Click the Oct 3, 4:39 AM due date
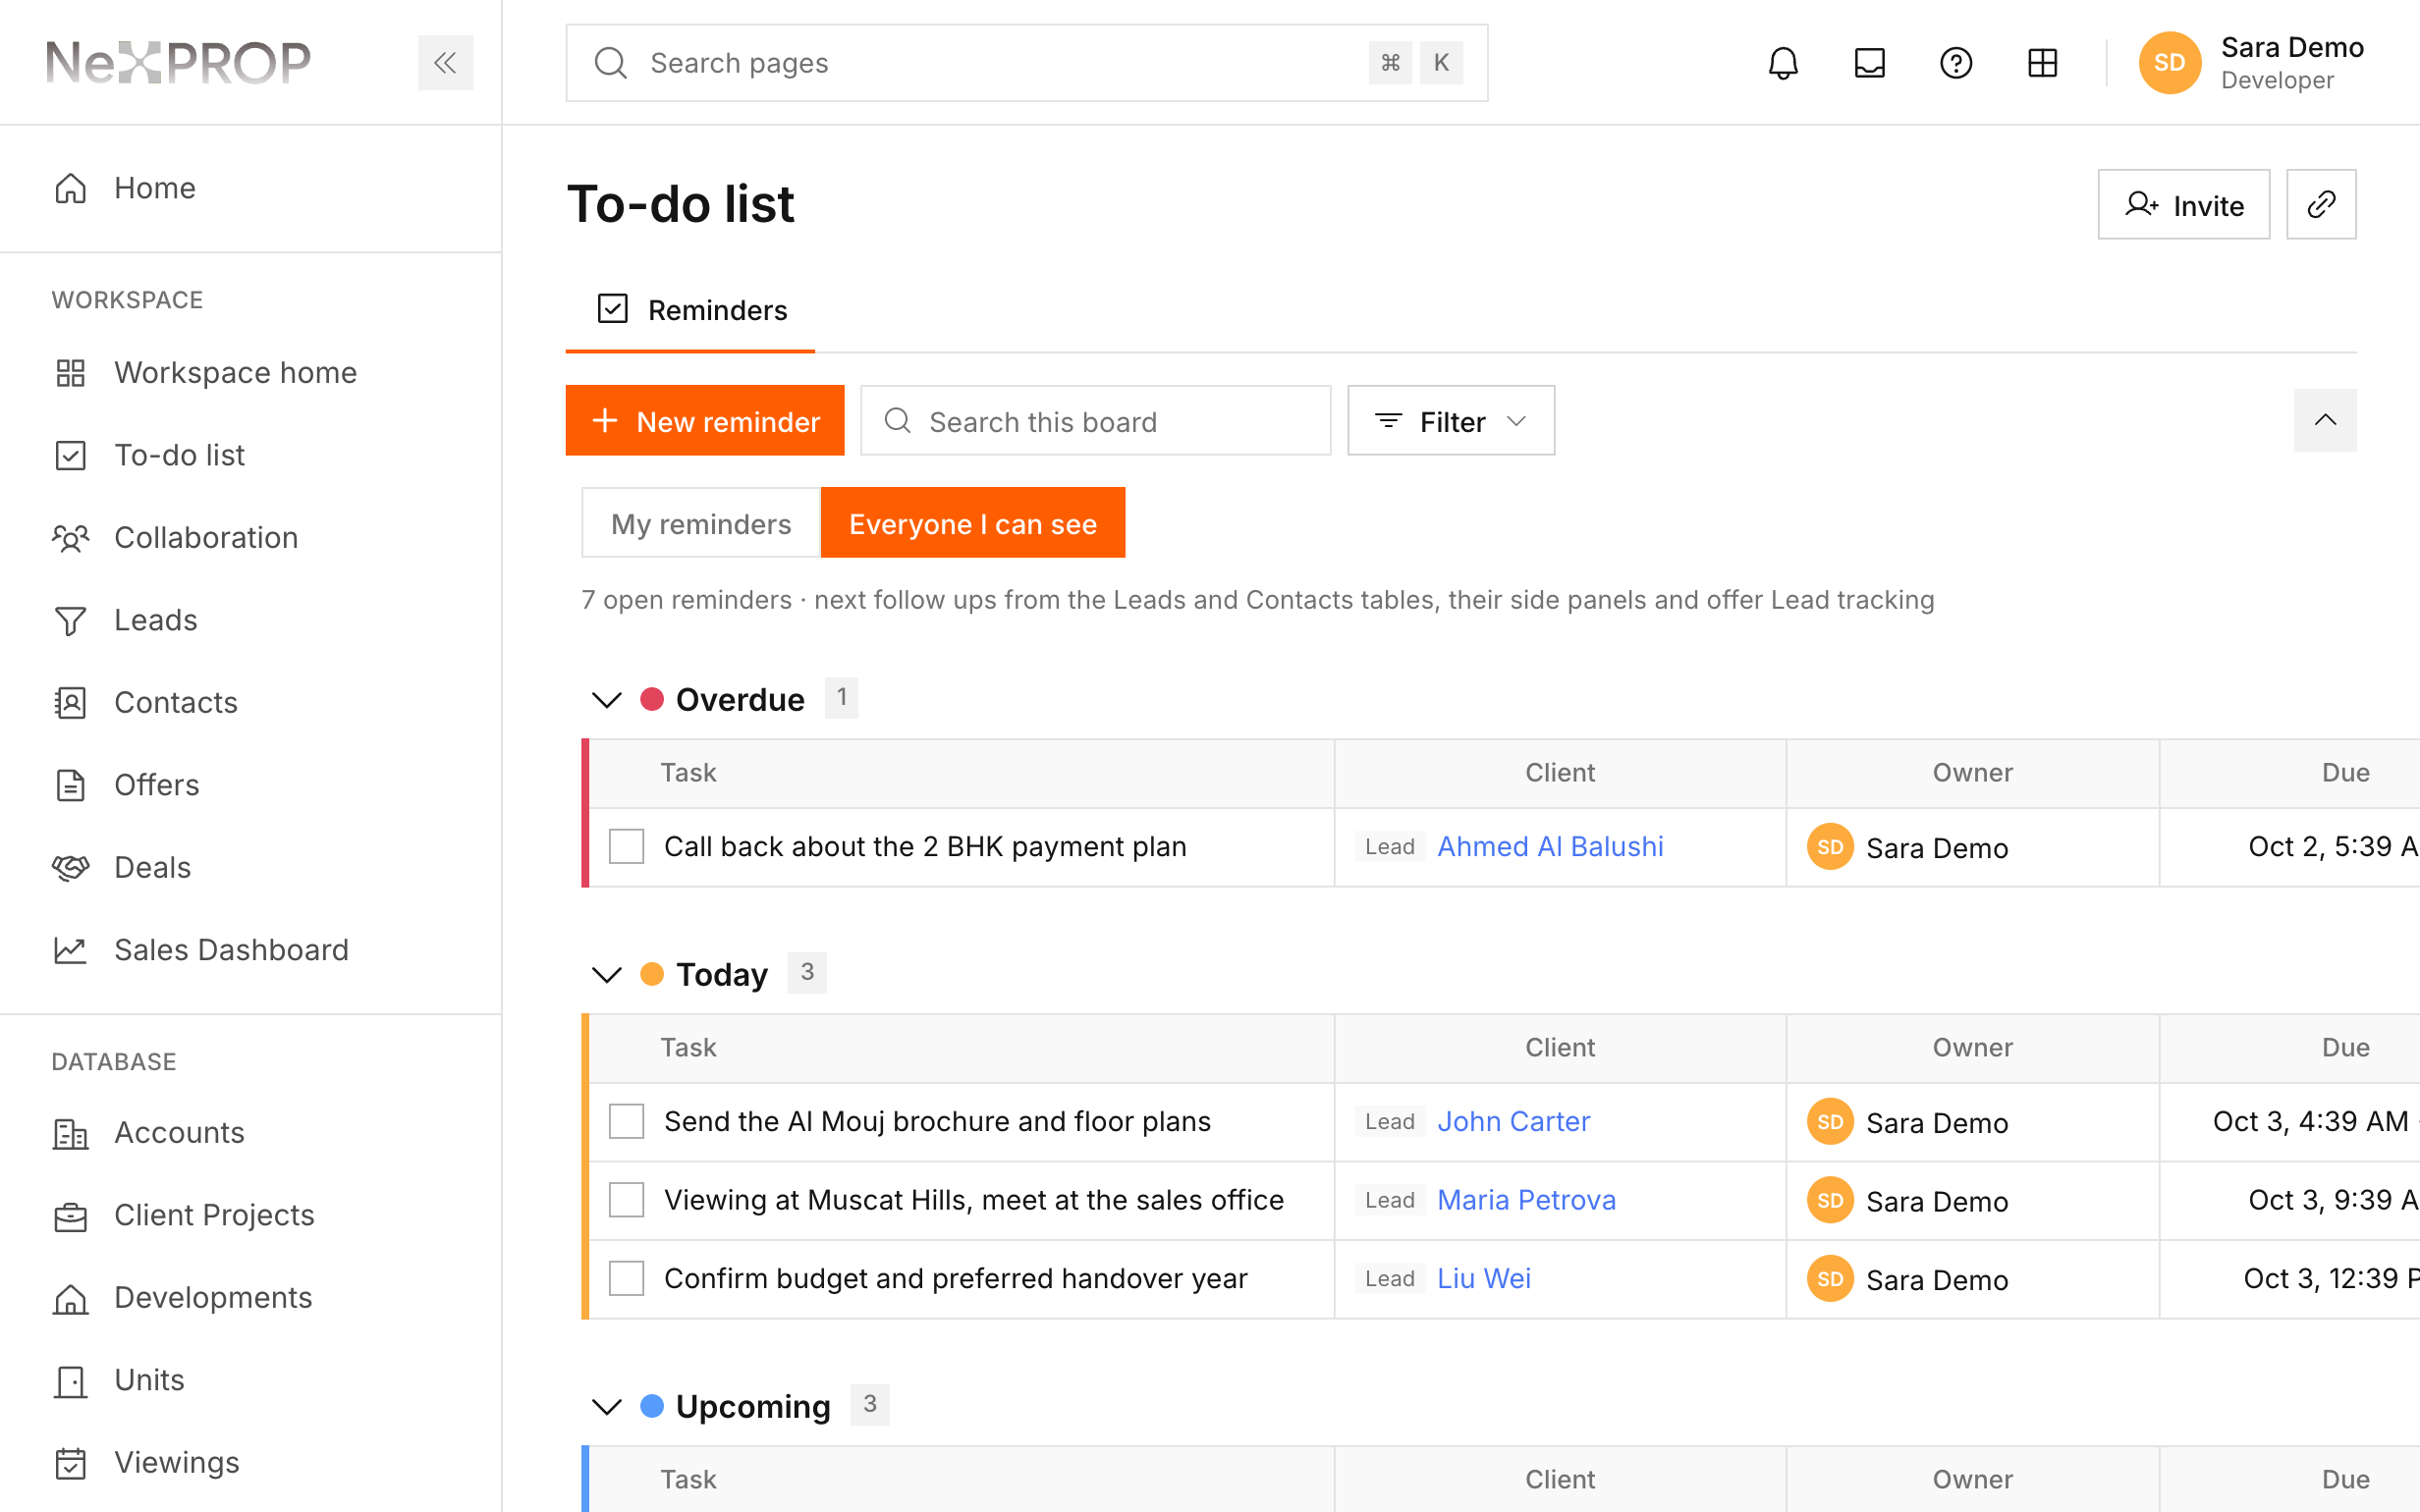 (x=2311, y=1121)
